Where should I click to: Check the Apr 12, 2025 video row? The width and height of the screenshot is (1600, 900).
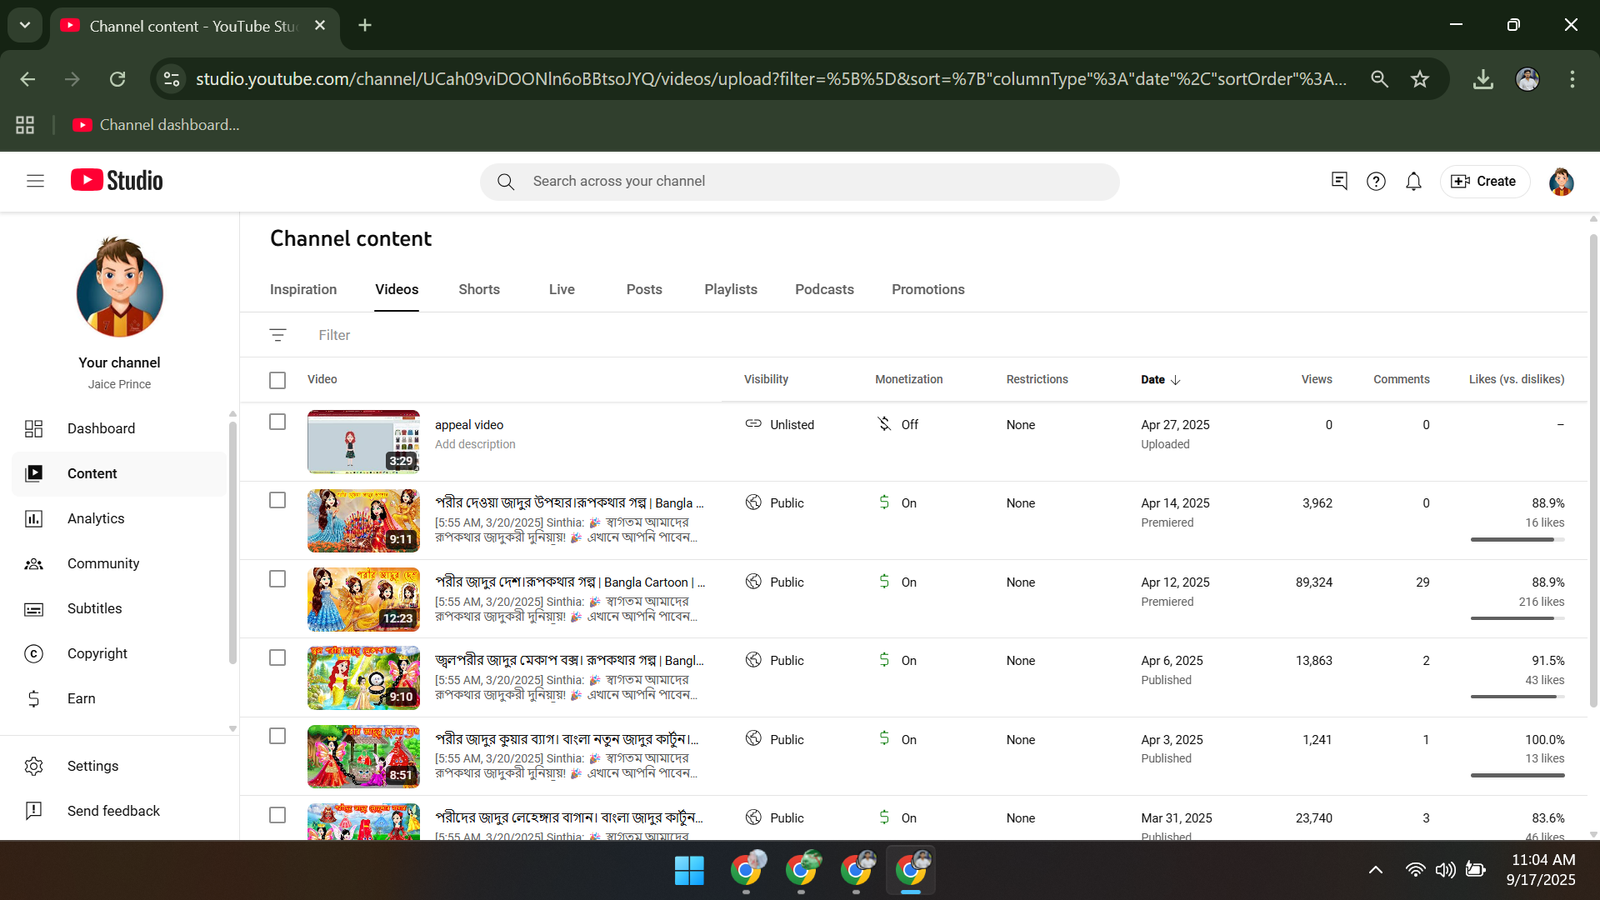coord(278,579)
